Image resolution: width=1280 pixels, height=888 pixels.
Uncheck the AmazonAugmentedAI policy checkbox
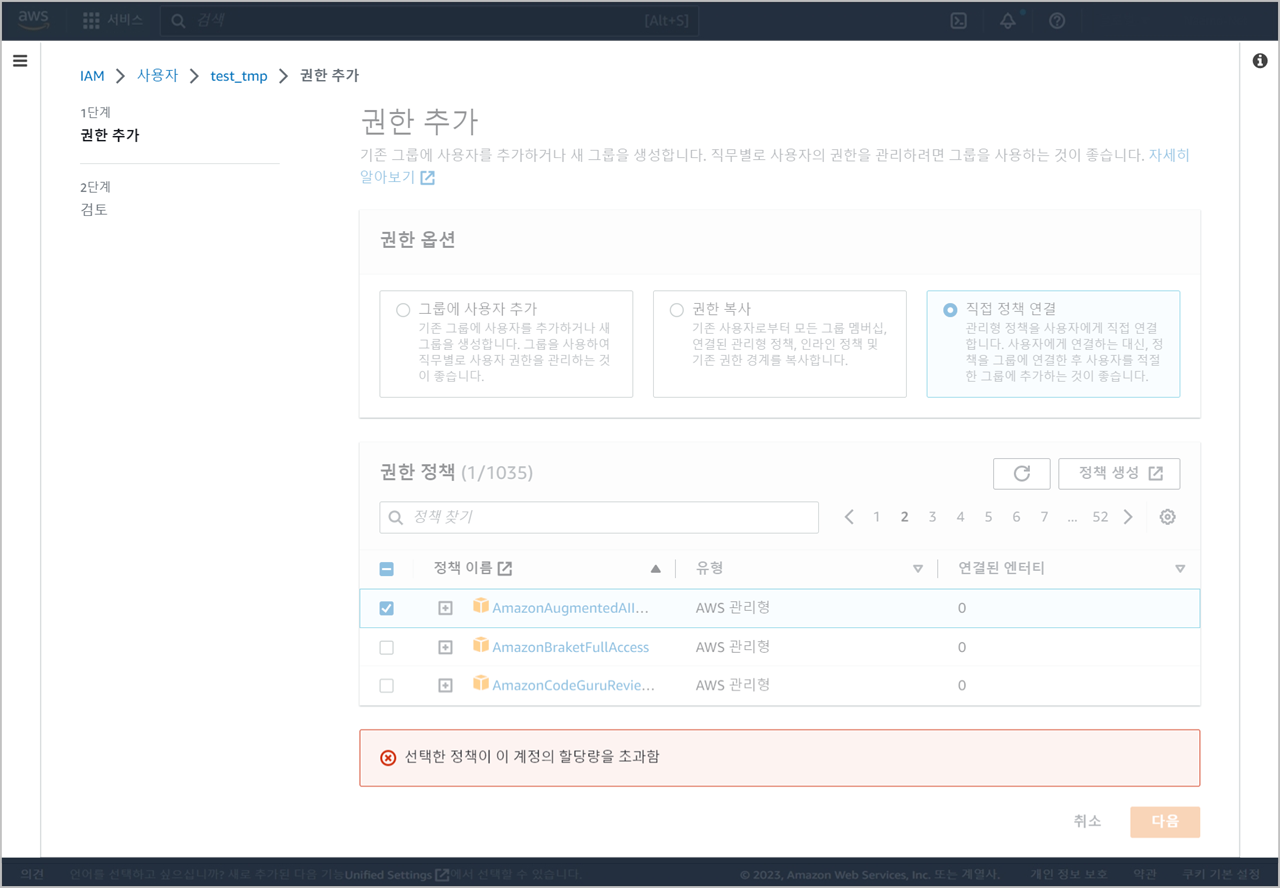click(x=387, y=608)
